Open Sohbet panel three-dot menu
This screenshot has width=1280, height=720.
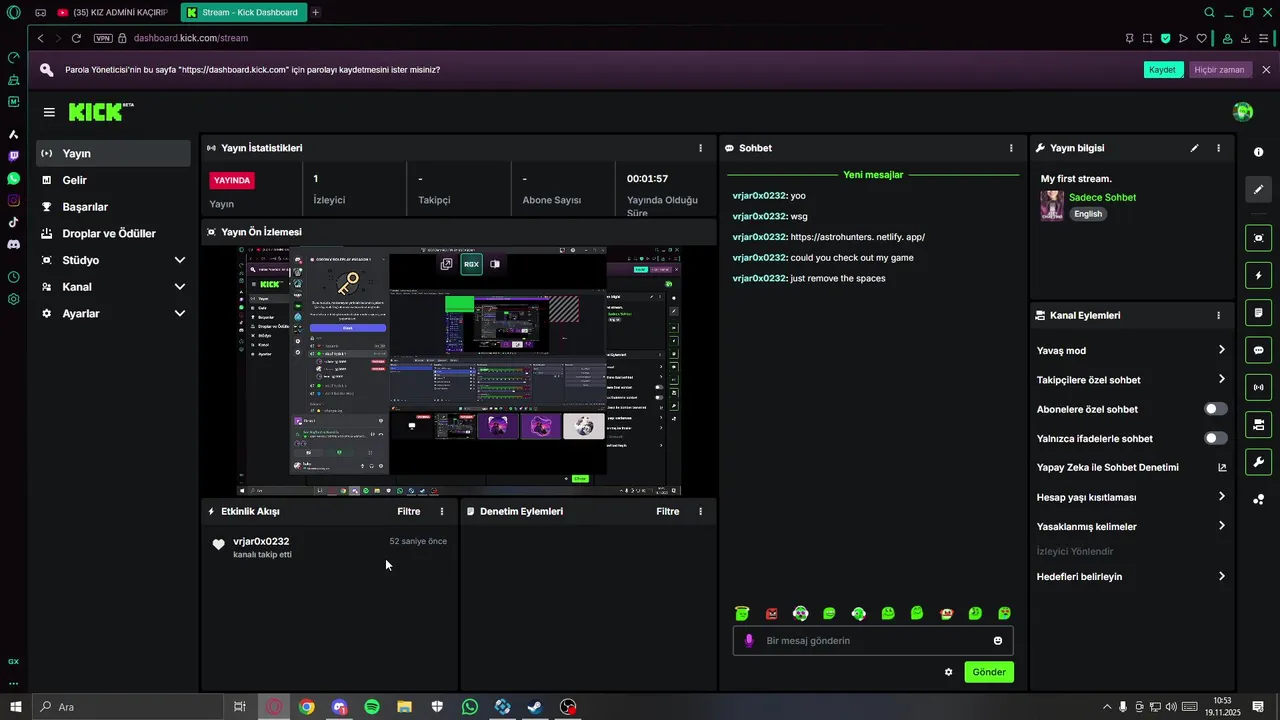(1011, 148)
